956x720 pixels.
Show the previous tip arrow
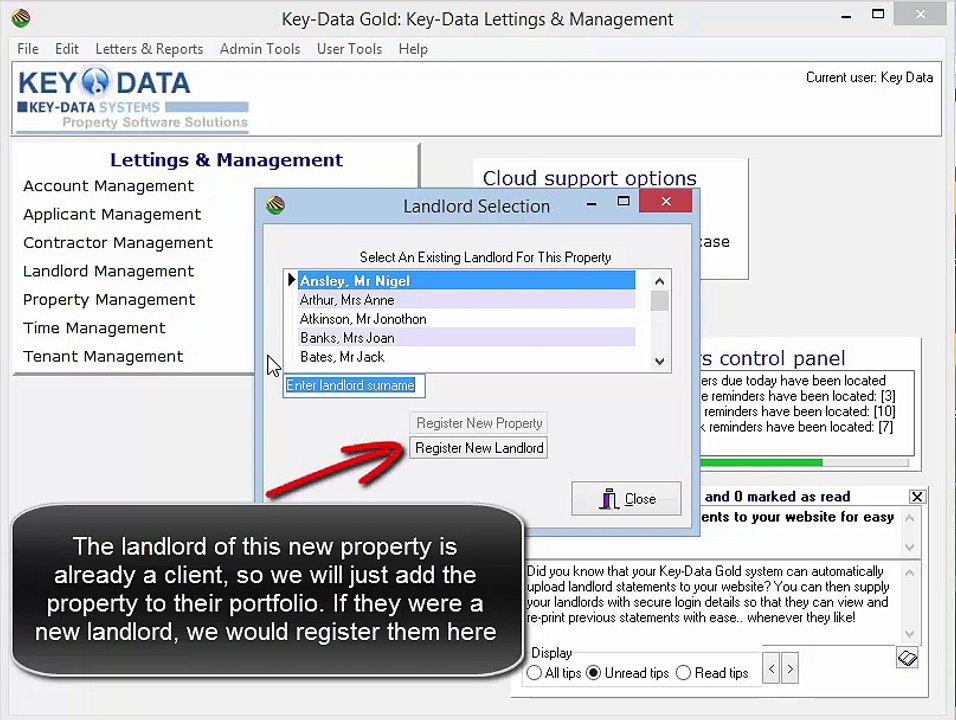(x=771, y=668)
